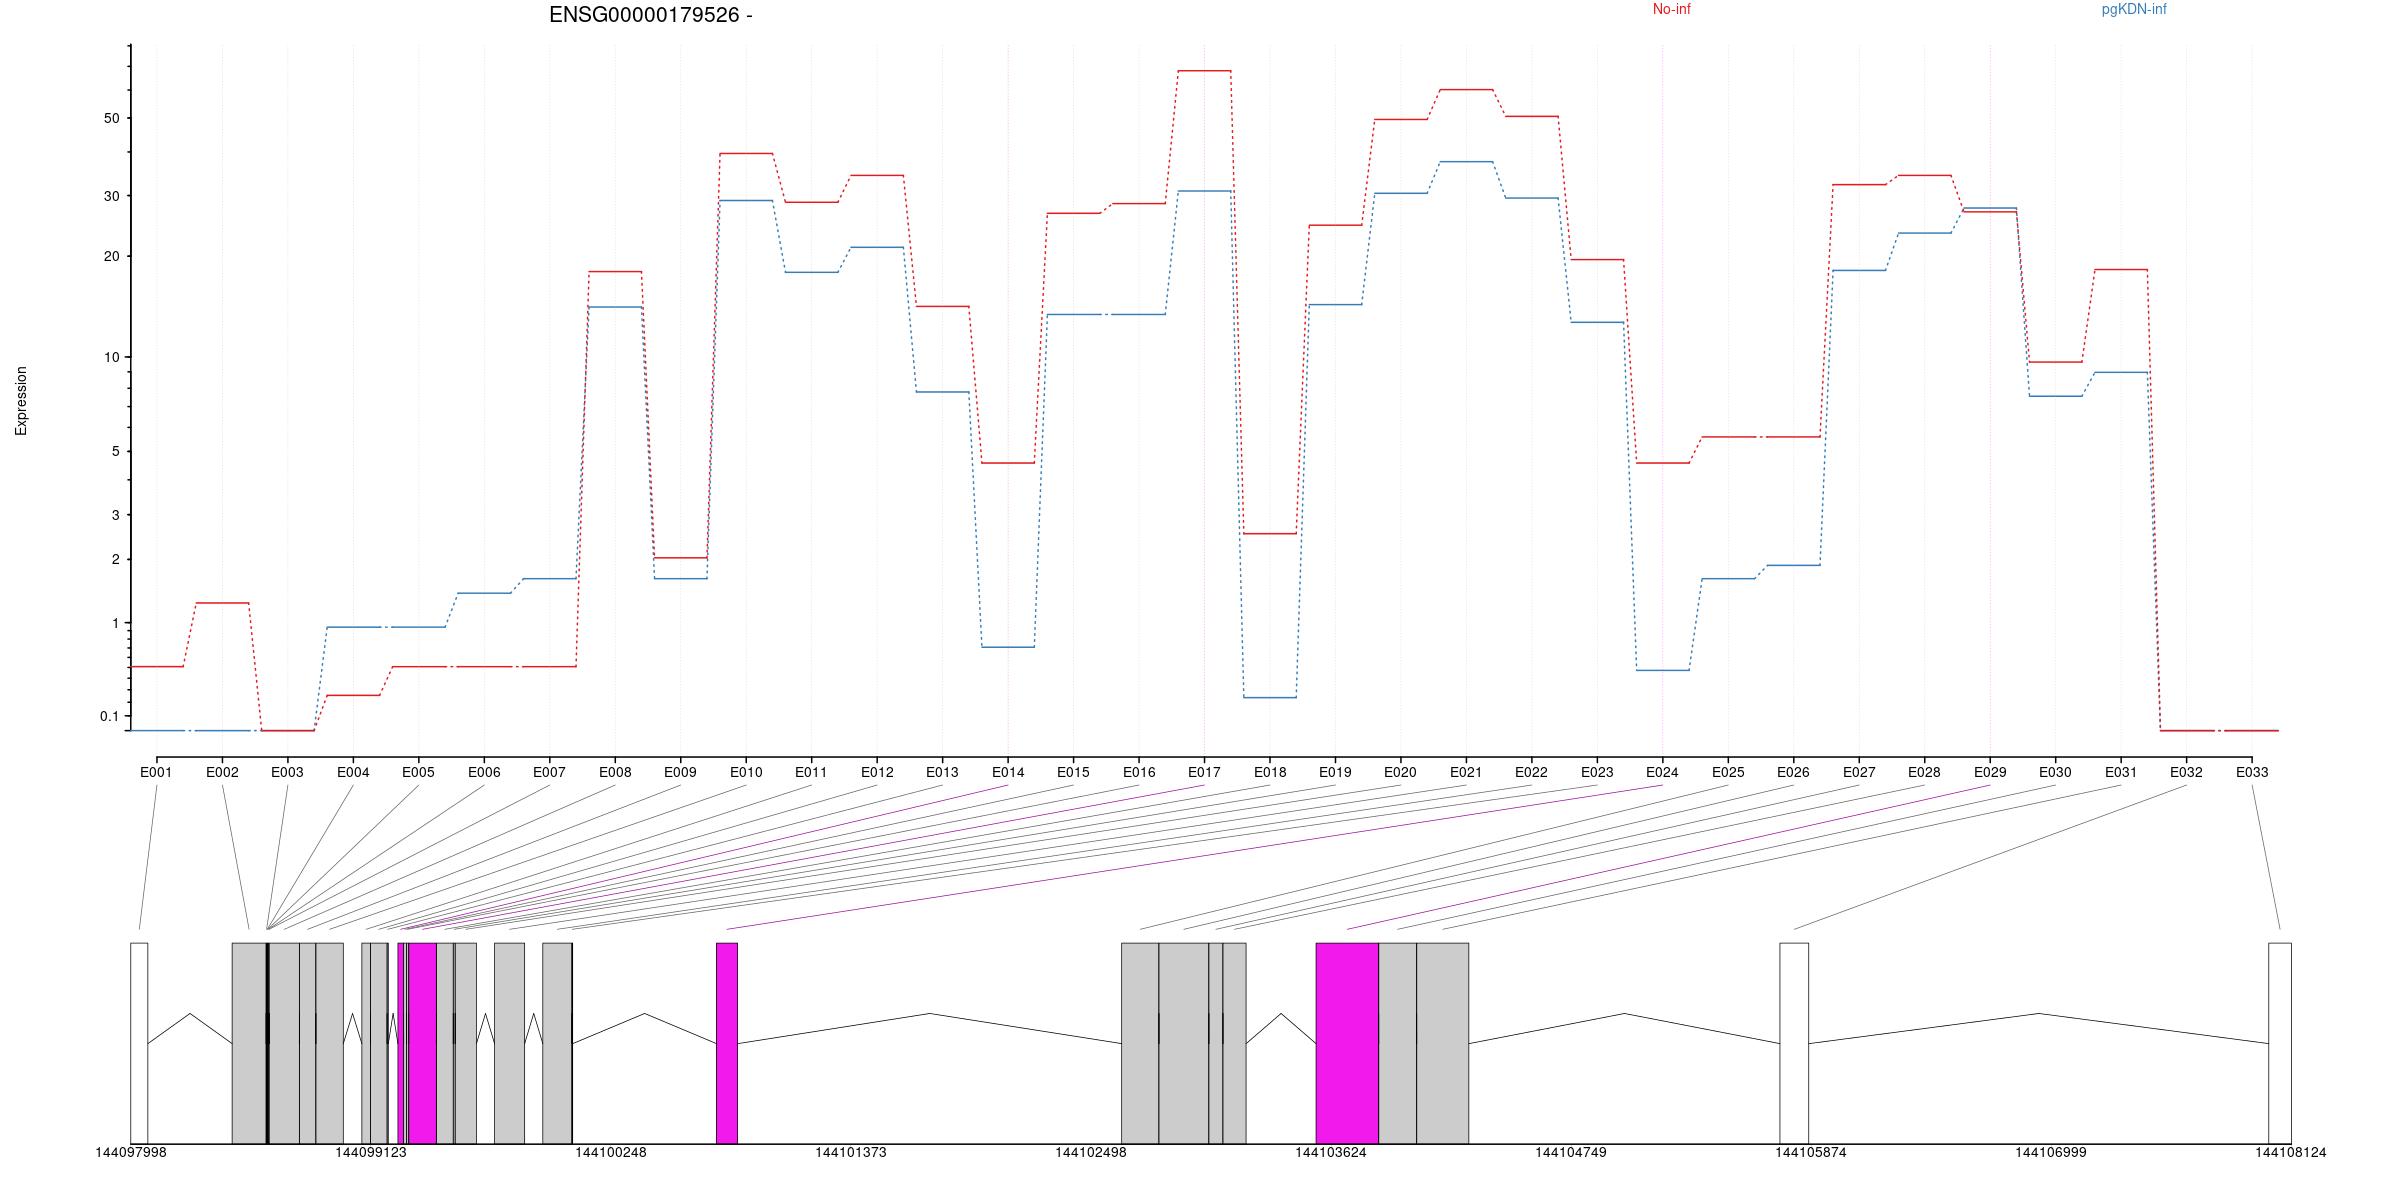Image resolution: width=2400 pixels, height=1200 pixels.
Task: Click the red E017 peak segment
Action: pyautogui.click(x=1204, y=71)
